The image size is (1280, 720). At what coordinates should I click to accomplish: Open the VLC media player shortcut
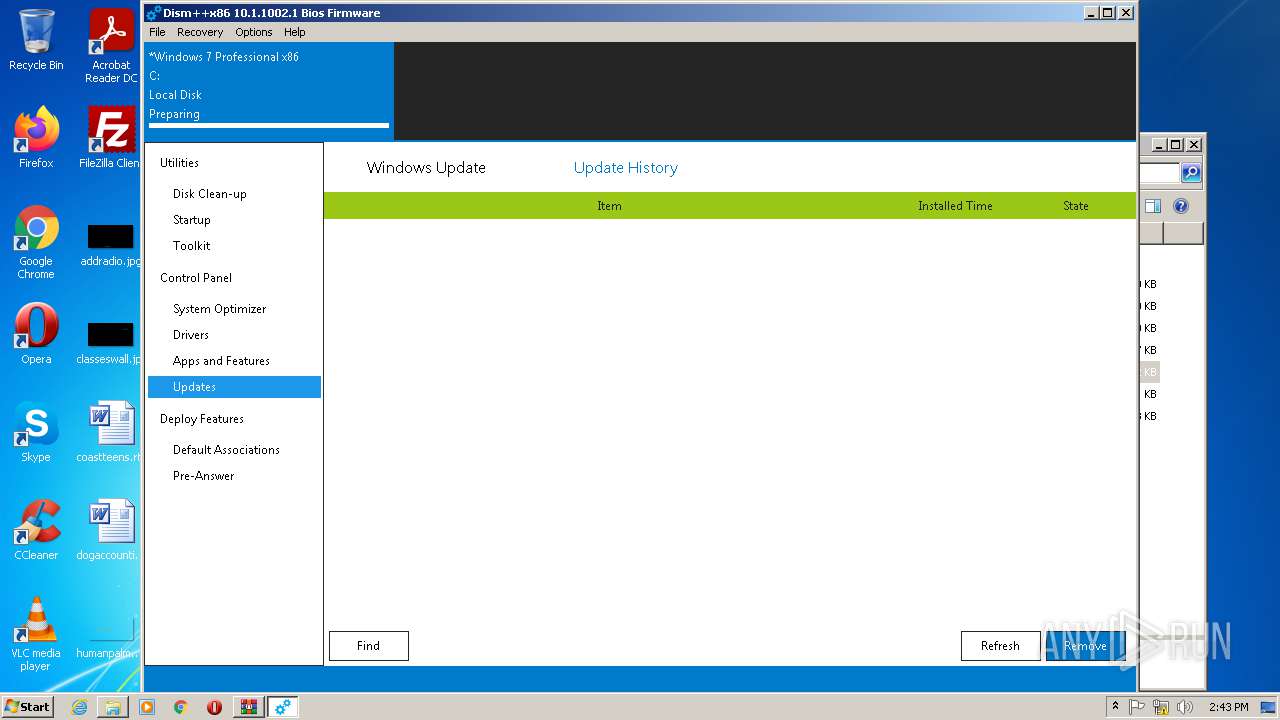(36, 634)
